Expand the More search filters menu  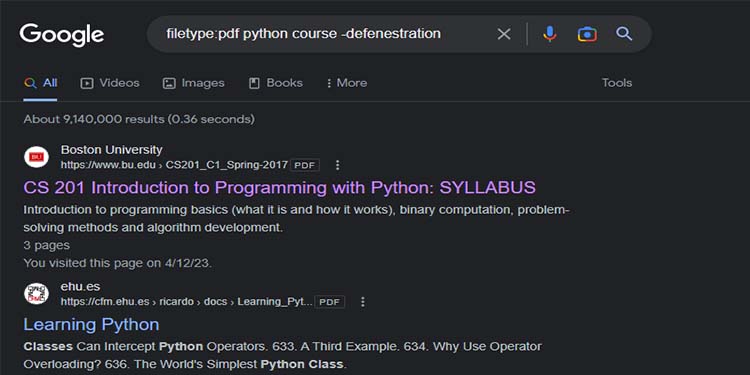(347, 83)
